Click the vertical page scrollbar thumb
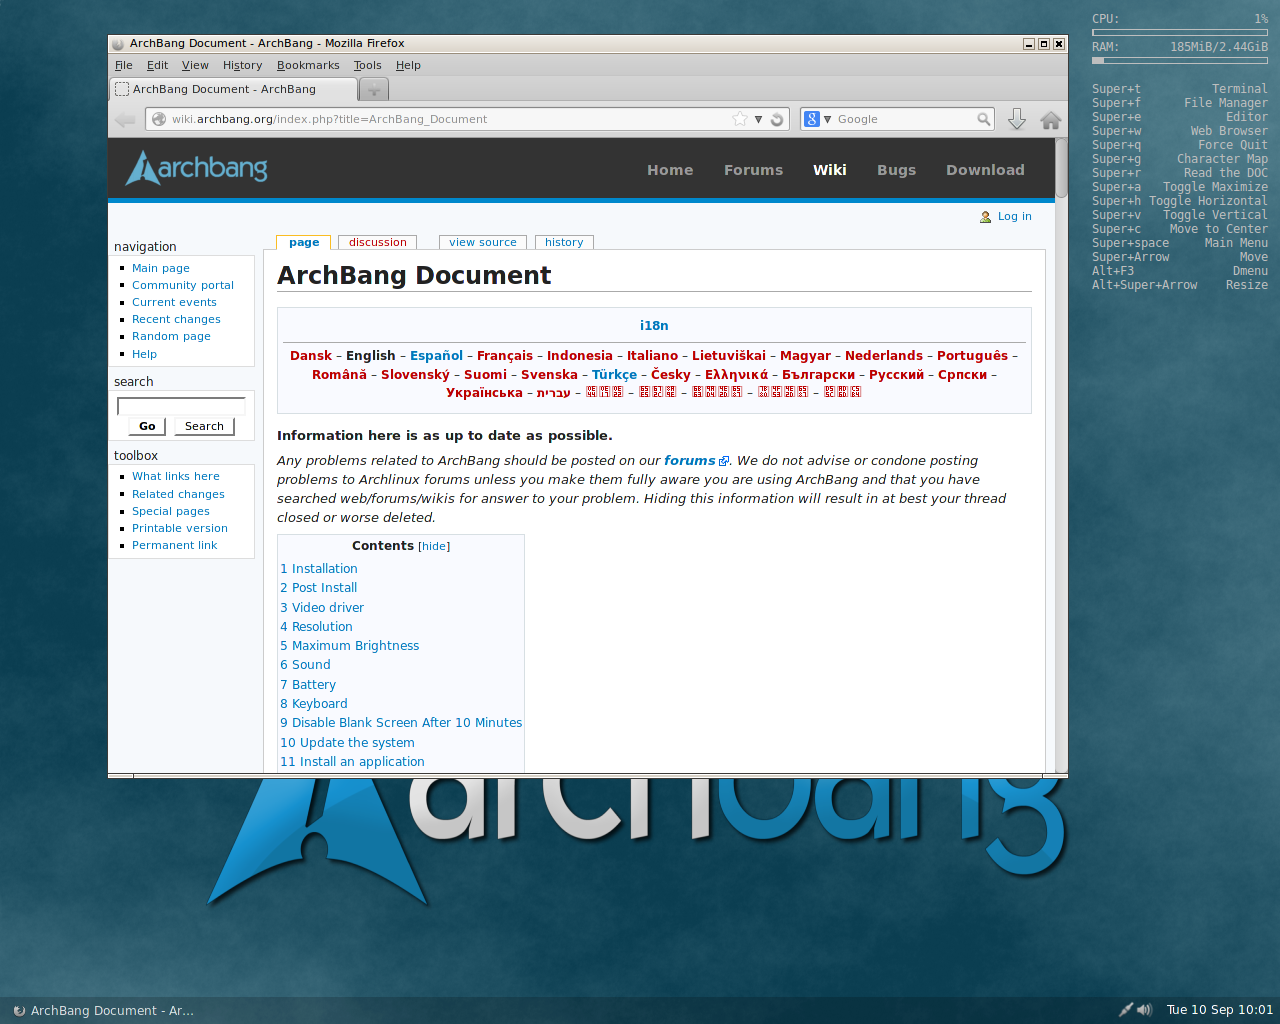Image resolution: width=1280 pixels, height=1024 pixels. click(x=1061, y=168)
